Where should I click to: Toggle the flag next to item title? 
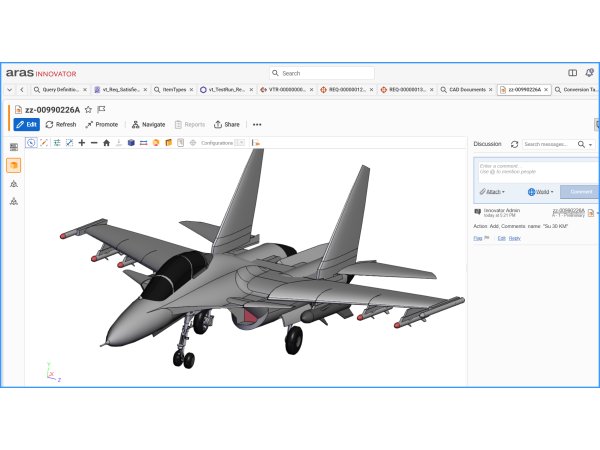tap(101, 109)
